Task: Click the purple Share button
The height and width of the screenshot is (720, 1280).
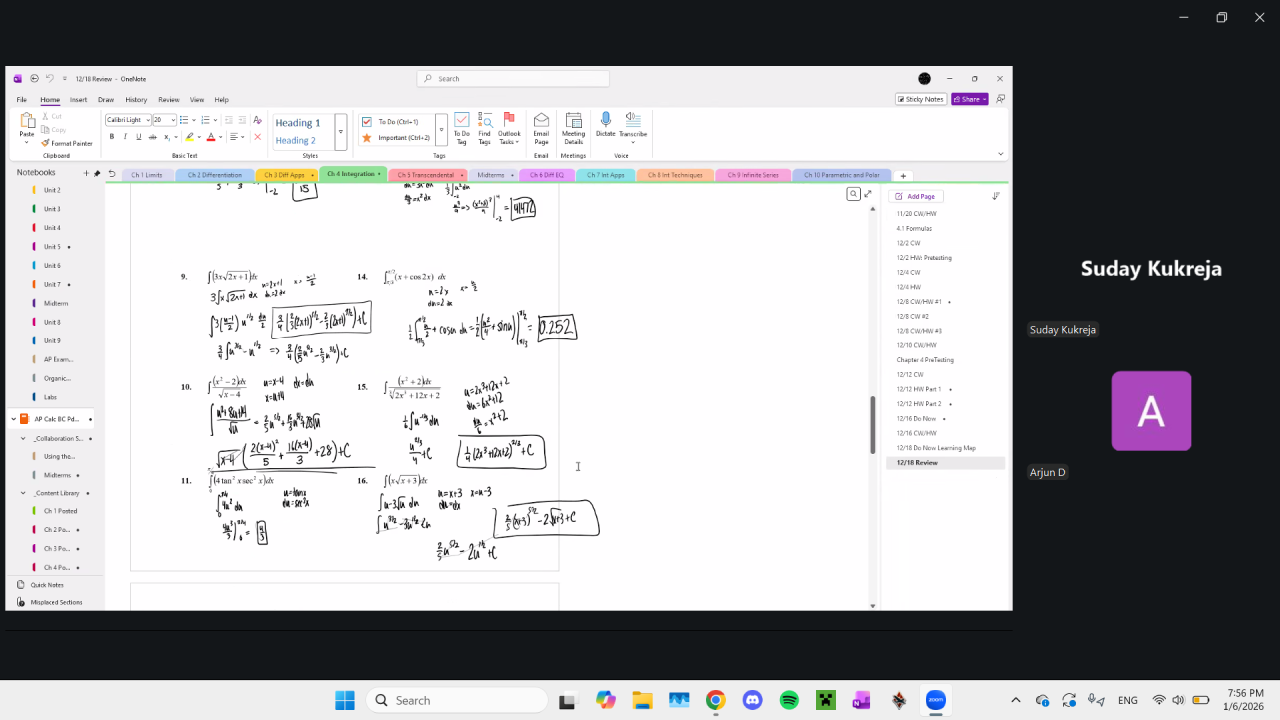Action: 969,99
